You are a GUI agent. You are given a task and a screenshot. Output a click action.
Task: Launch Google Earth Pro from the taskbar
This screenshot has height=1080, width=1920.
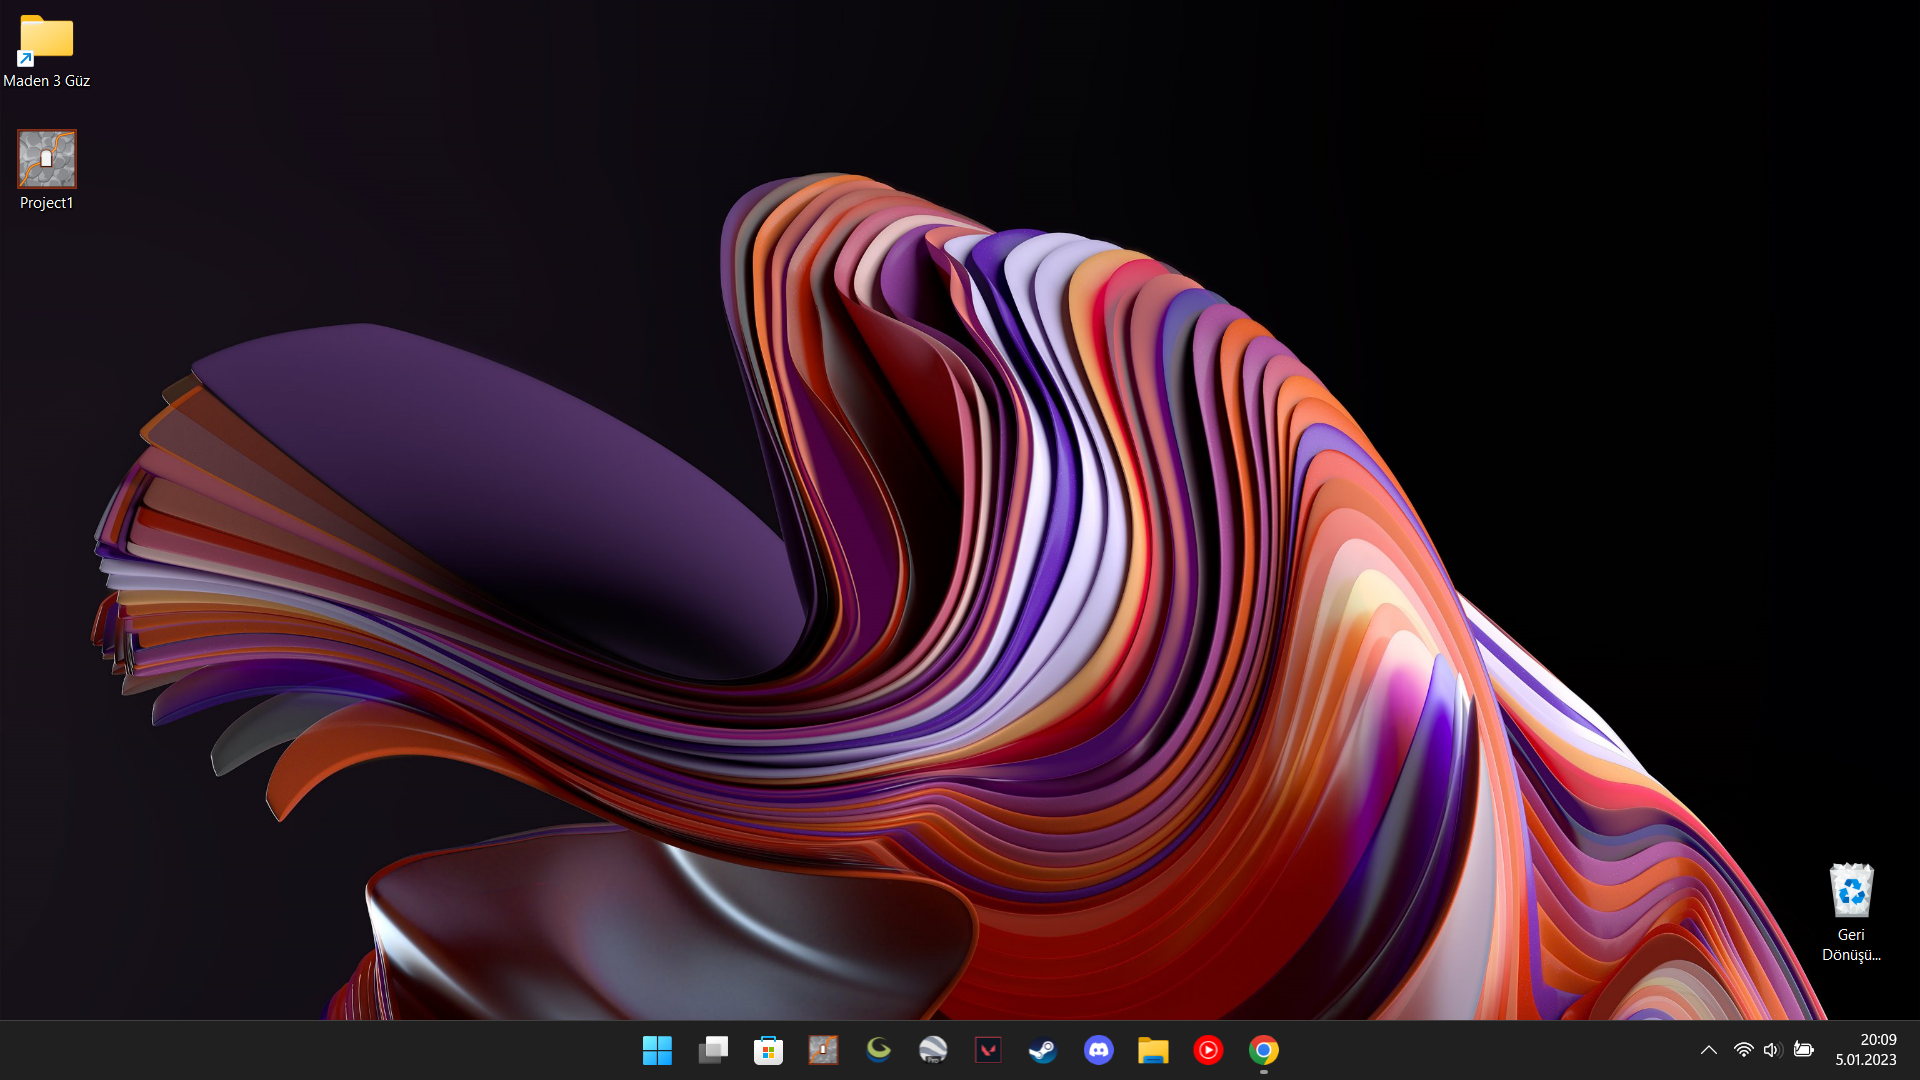(x=933, y=1050)
